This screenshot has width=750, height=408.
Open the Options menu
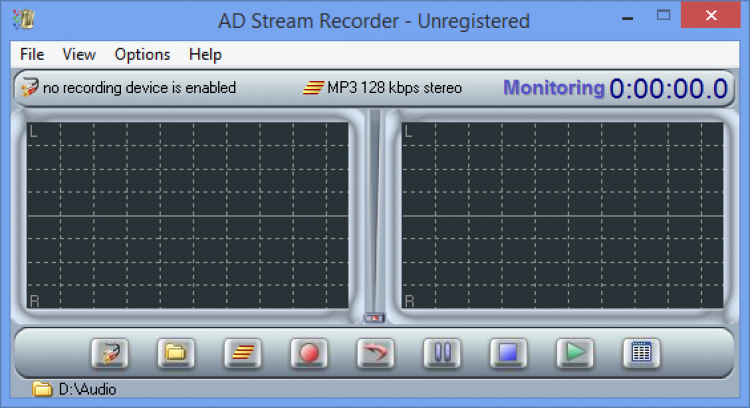tap(142, 55)
